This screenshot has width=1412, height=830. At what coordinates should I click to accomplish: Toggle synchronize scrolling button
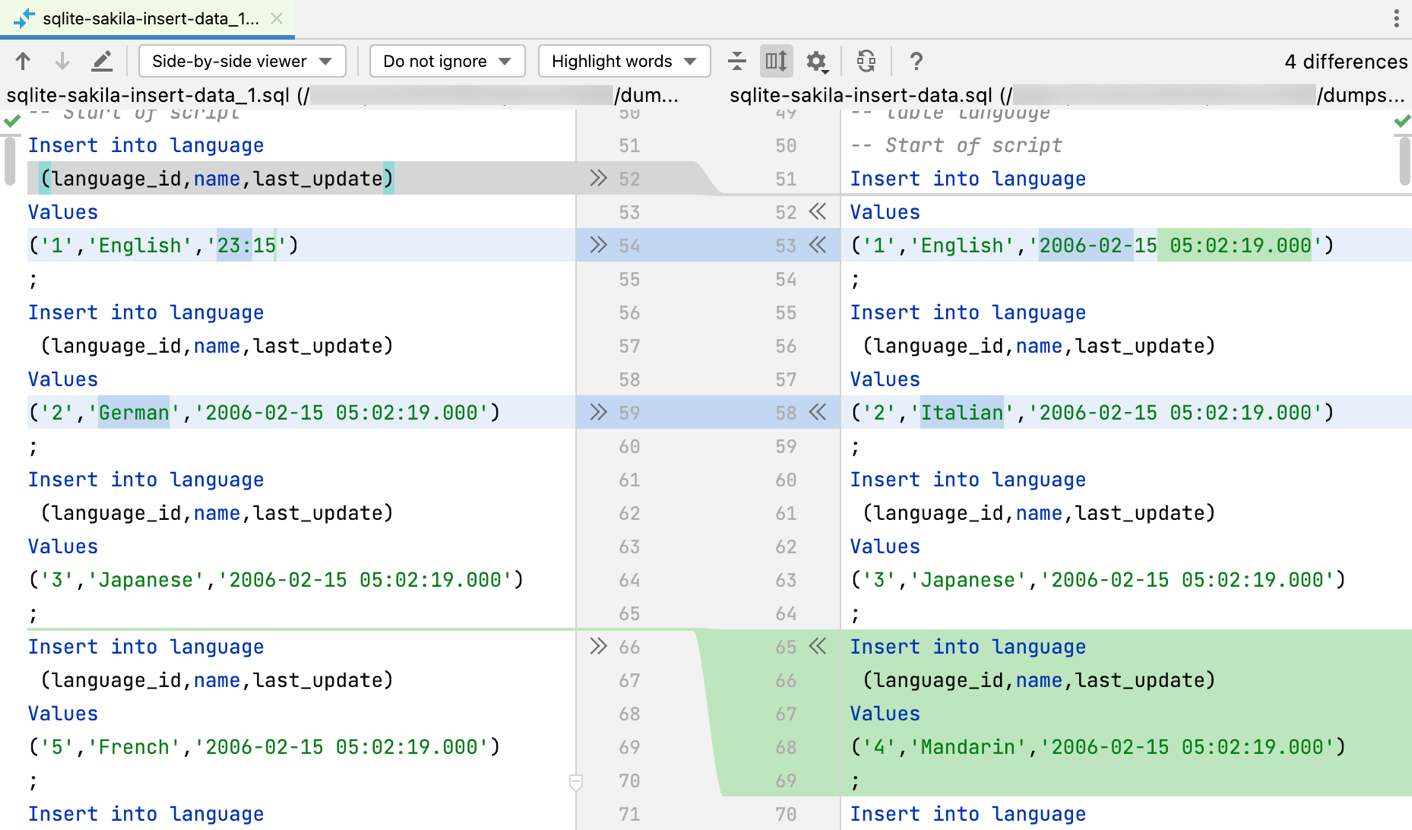point(776,62)
